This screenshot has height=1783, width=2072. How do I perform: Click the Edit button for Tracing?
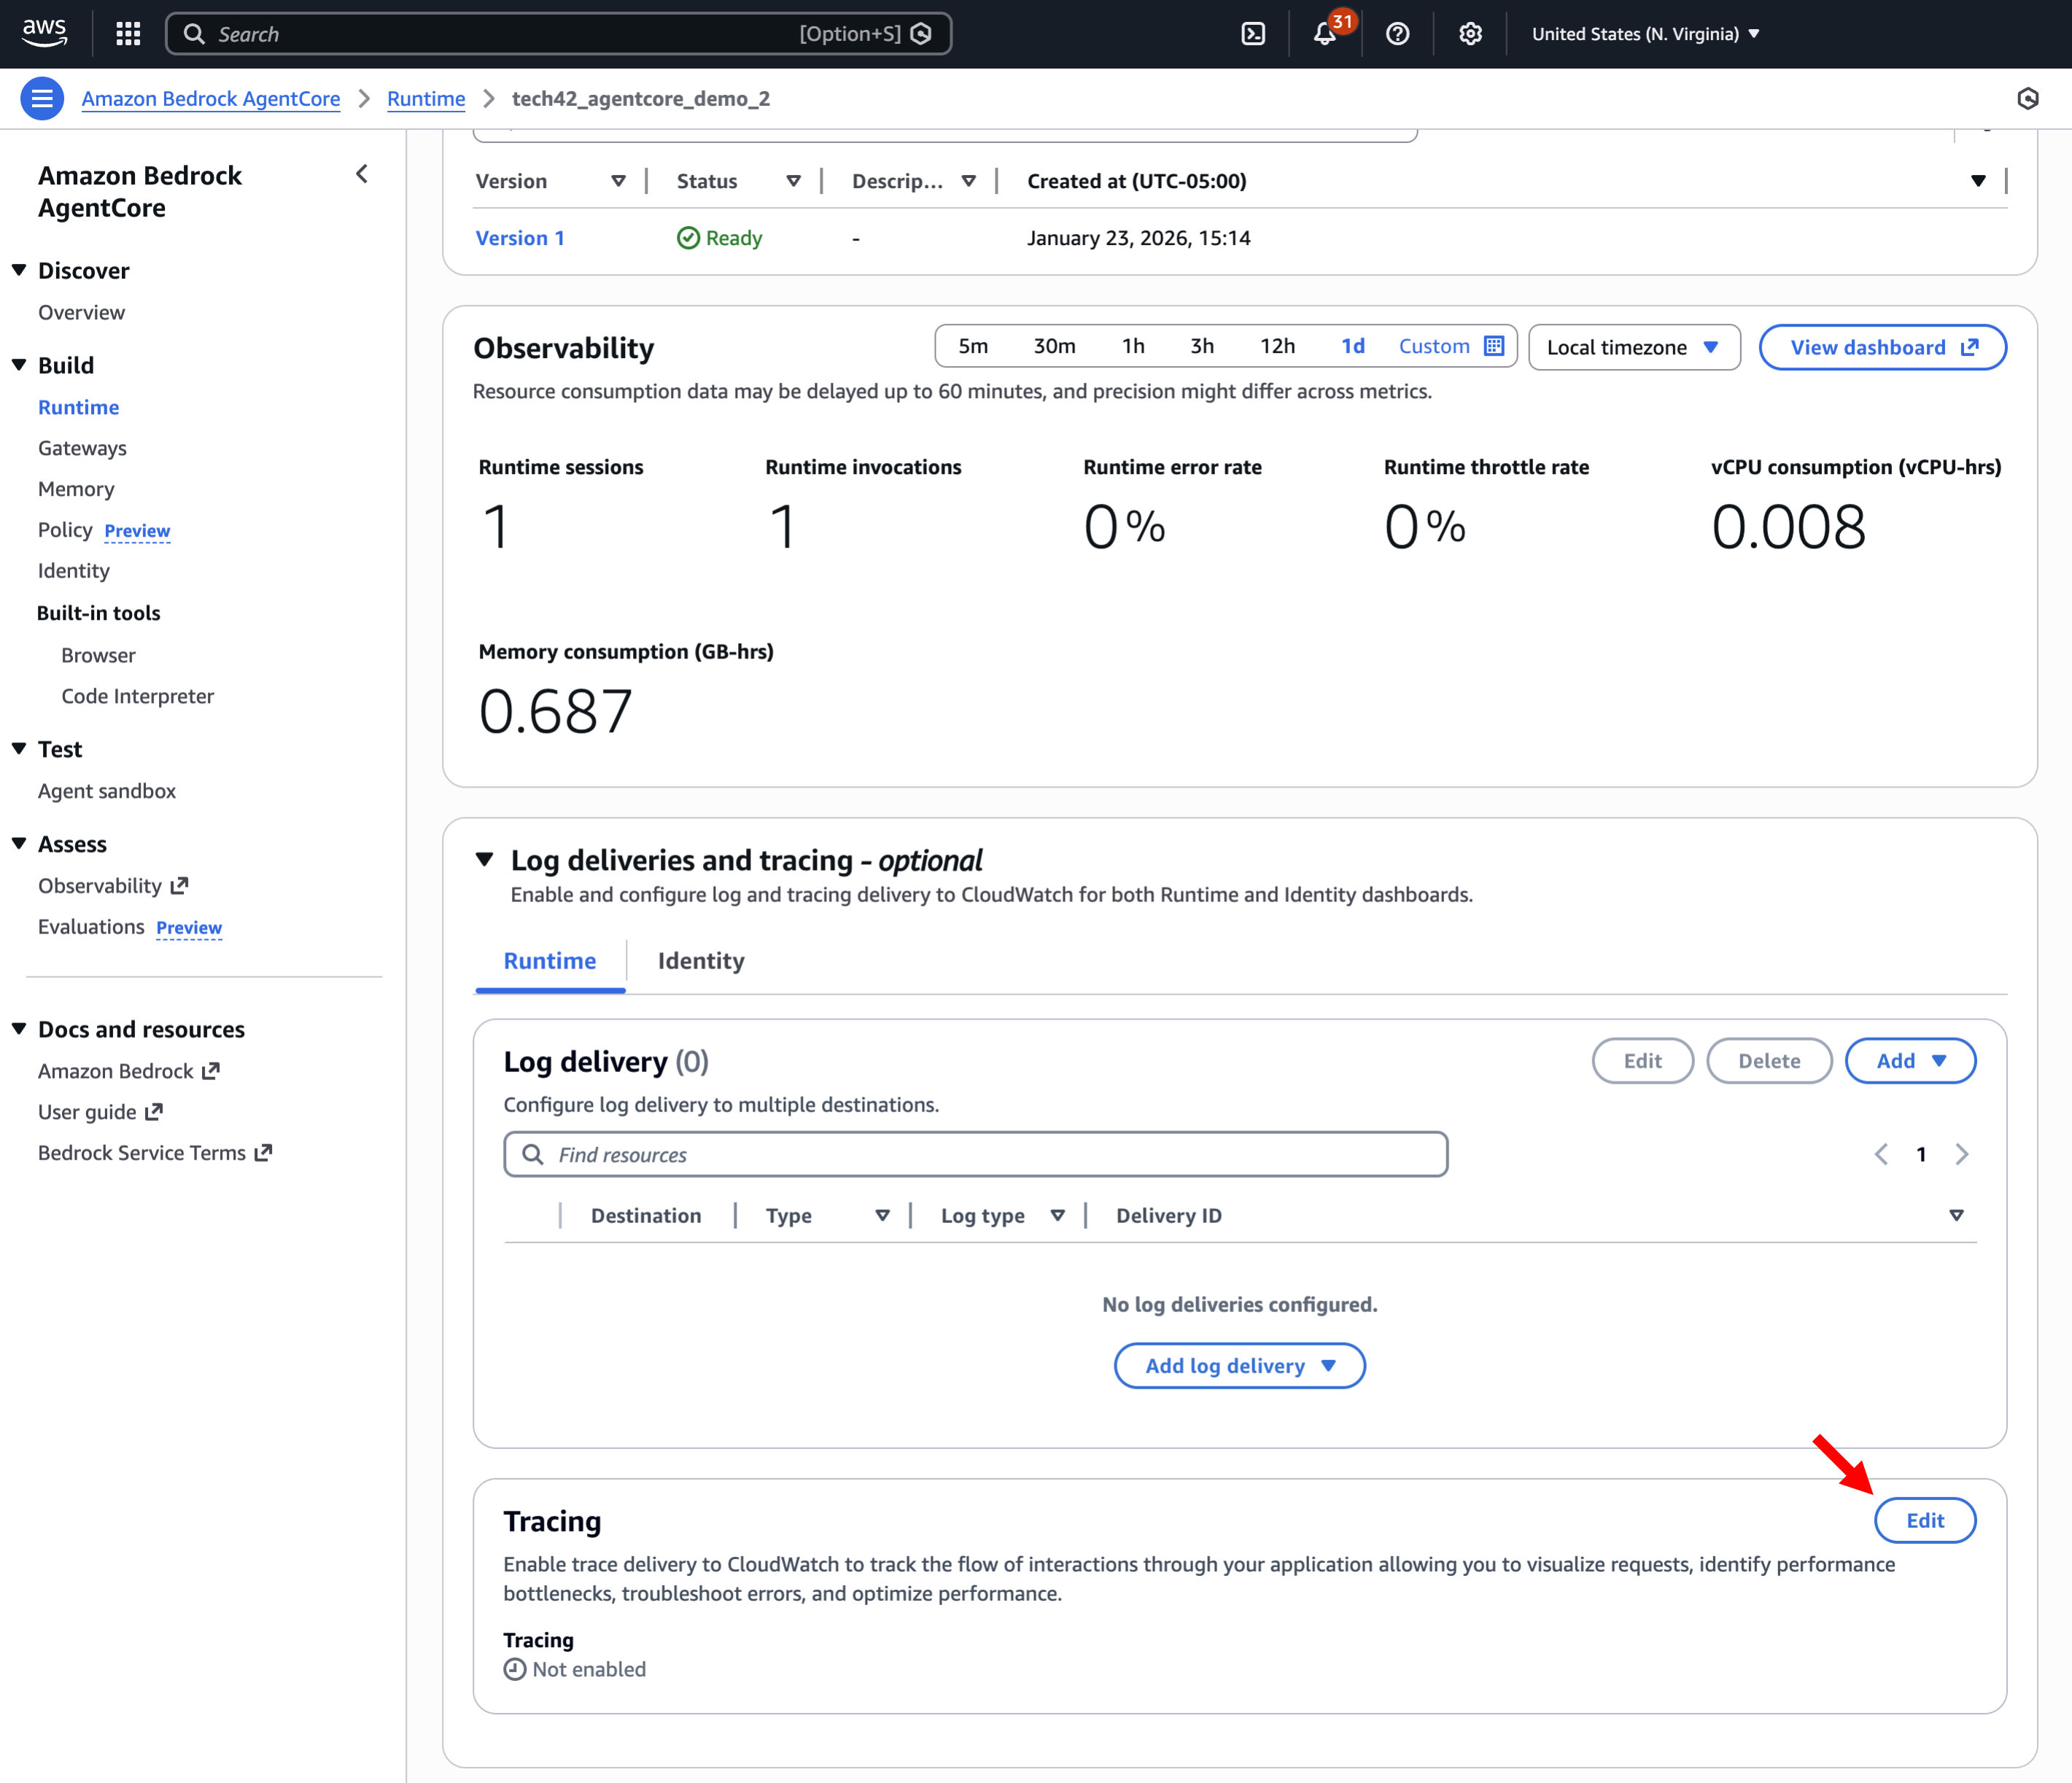click(x=1924, y=1520)
